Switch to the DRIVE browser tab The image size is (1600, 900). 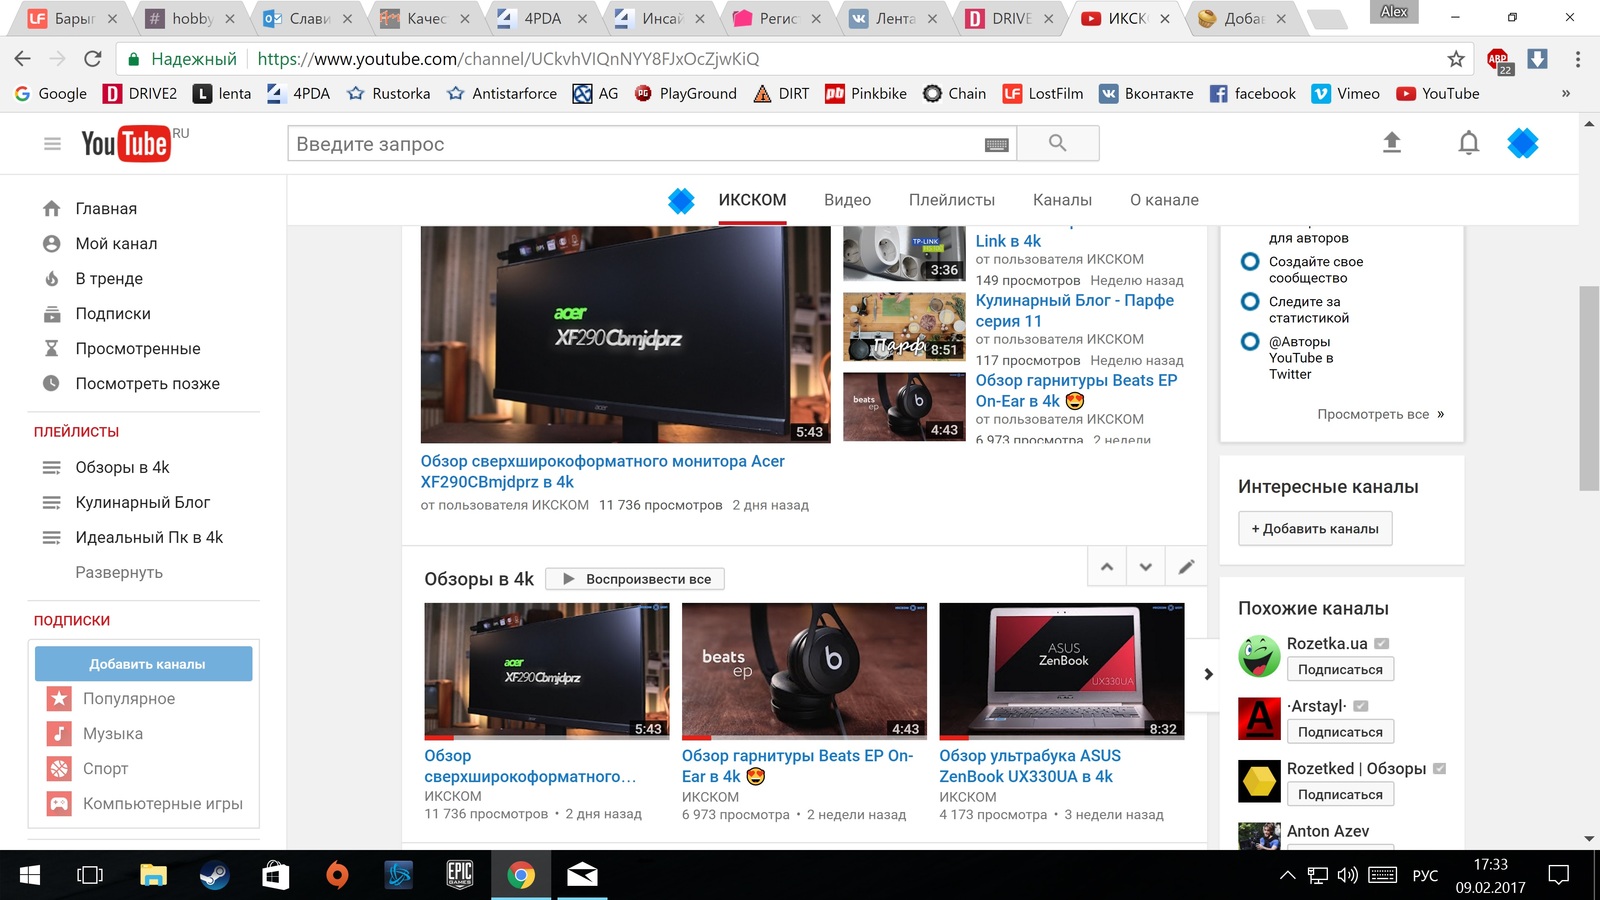pyautogui.click(x=1011, y=18)
